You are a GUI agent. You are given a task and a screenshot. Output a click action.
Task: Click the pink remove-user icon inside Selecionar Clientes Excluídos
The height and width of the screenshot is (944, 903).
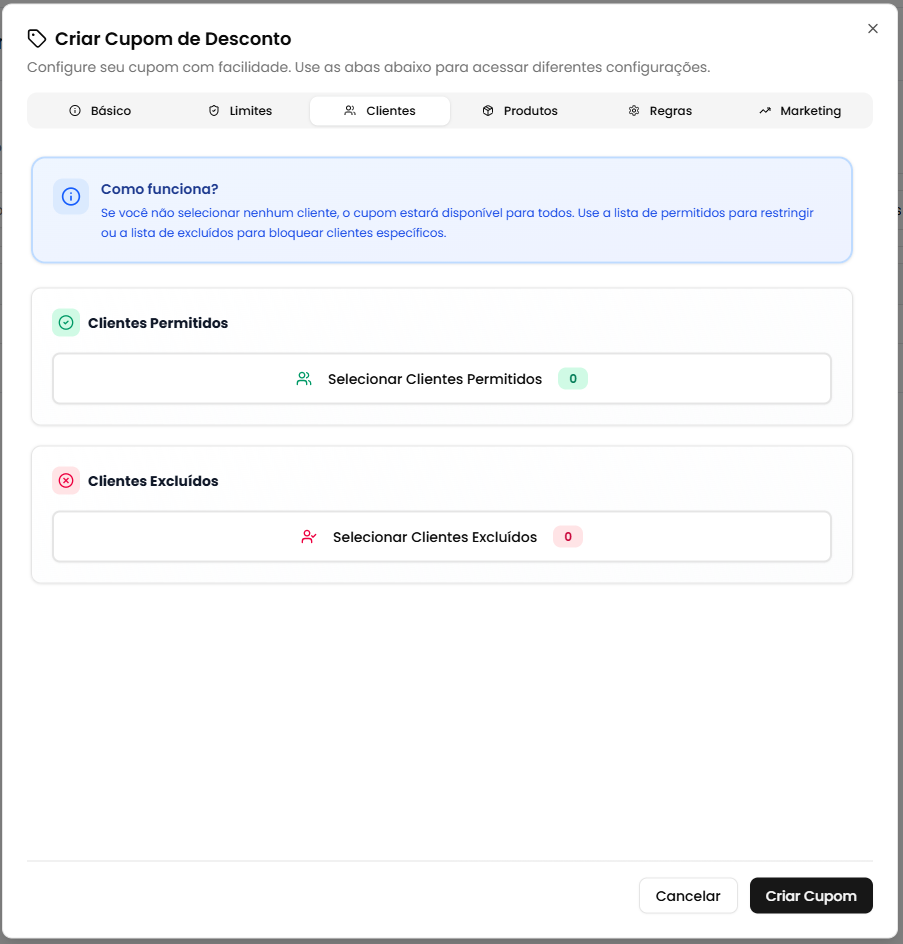[310, 537]
